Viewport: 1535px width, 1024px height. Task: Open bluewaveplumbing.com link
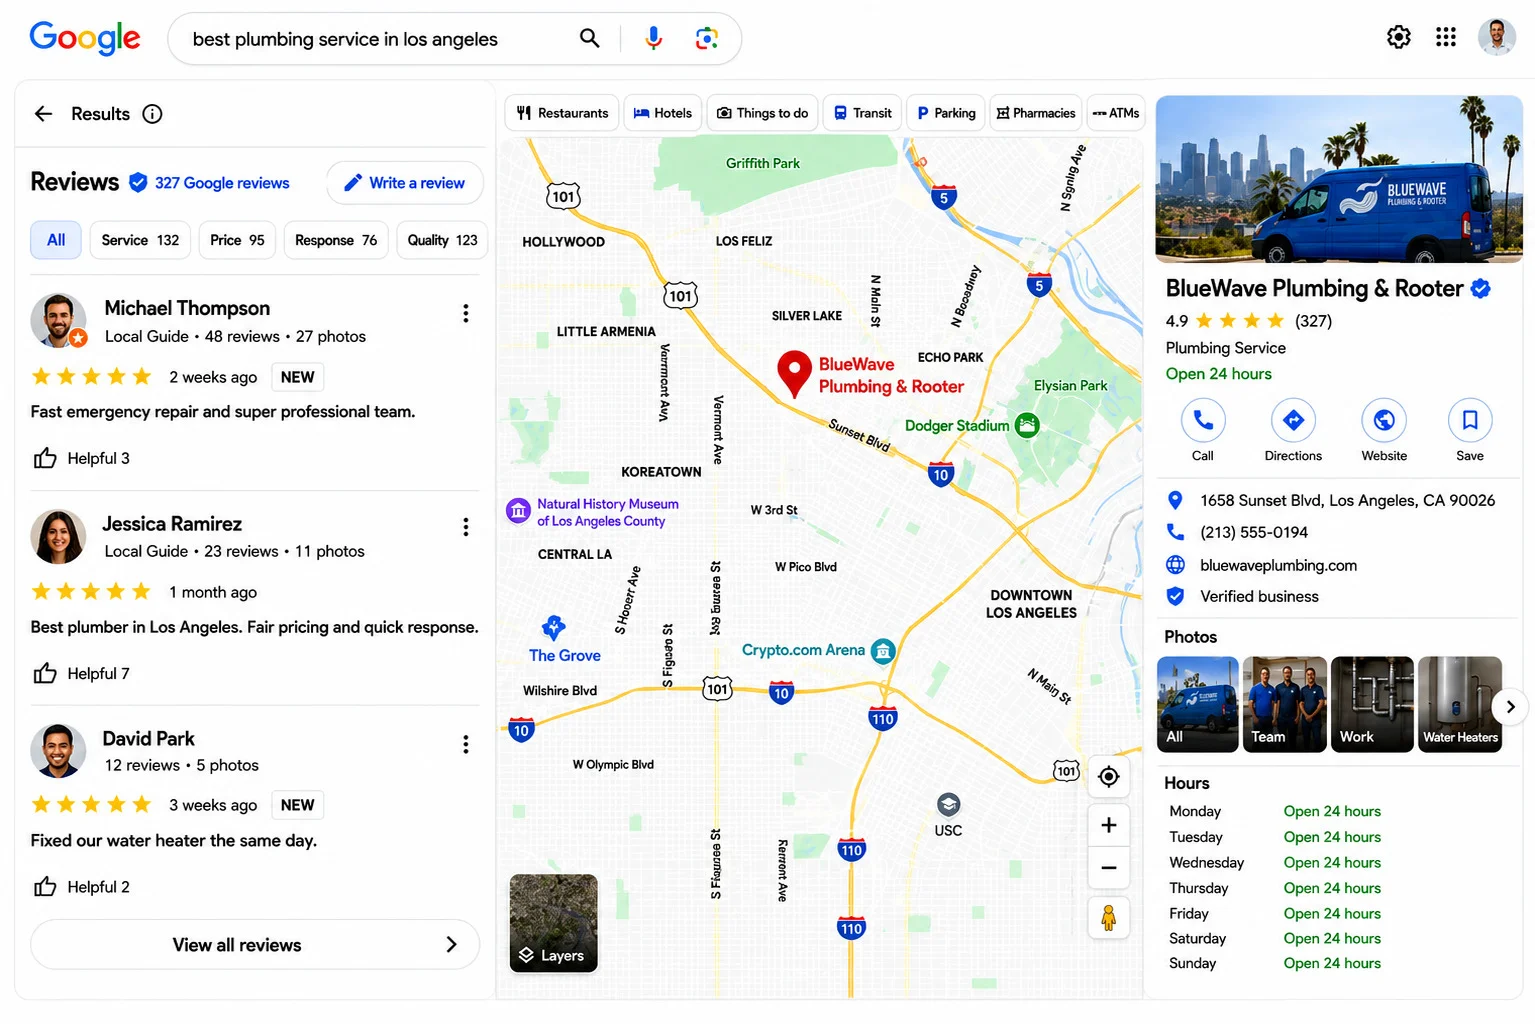coord(1279,565)
